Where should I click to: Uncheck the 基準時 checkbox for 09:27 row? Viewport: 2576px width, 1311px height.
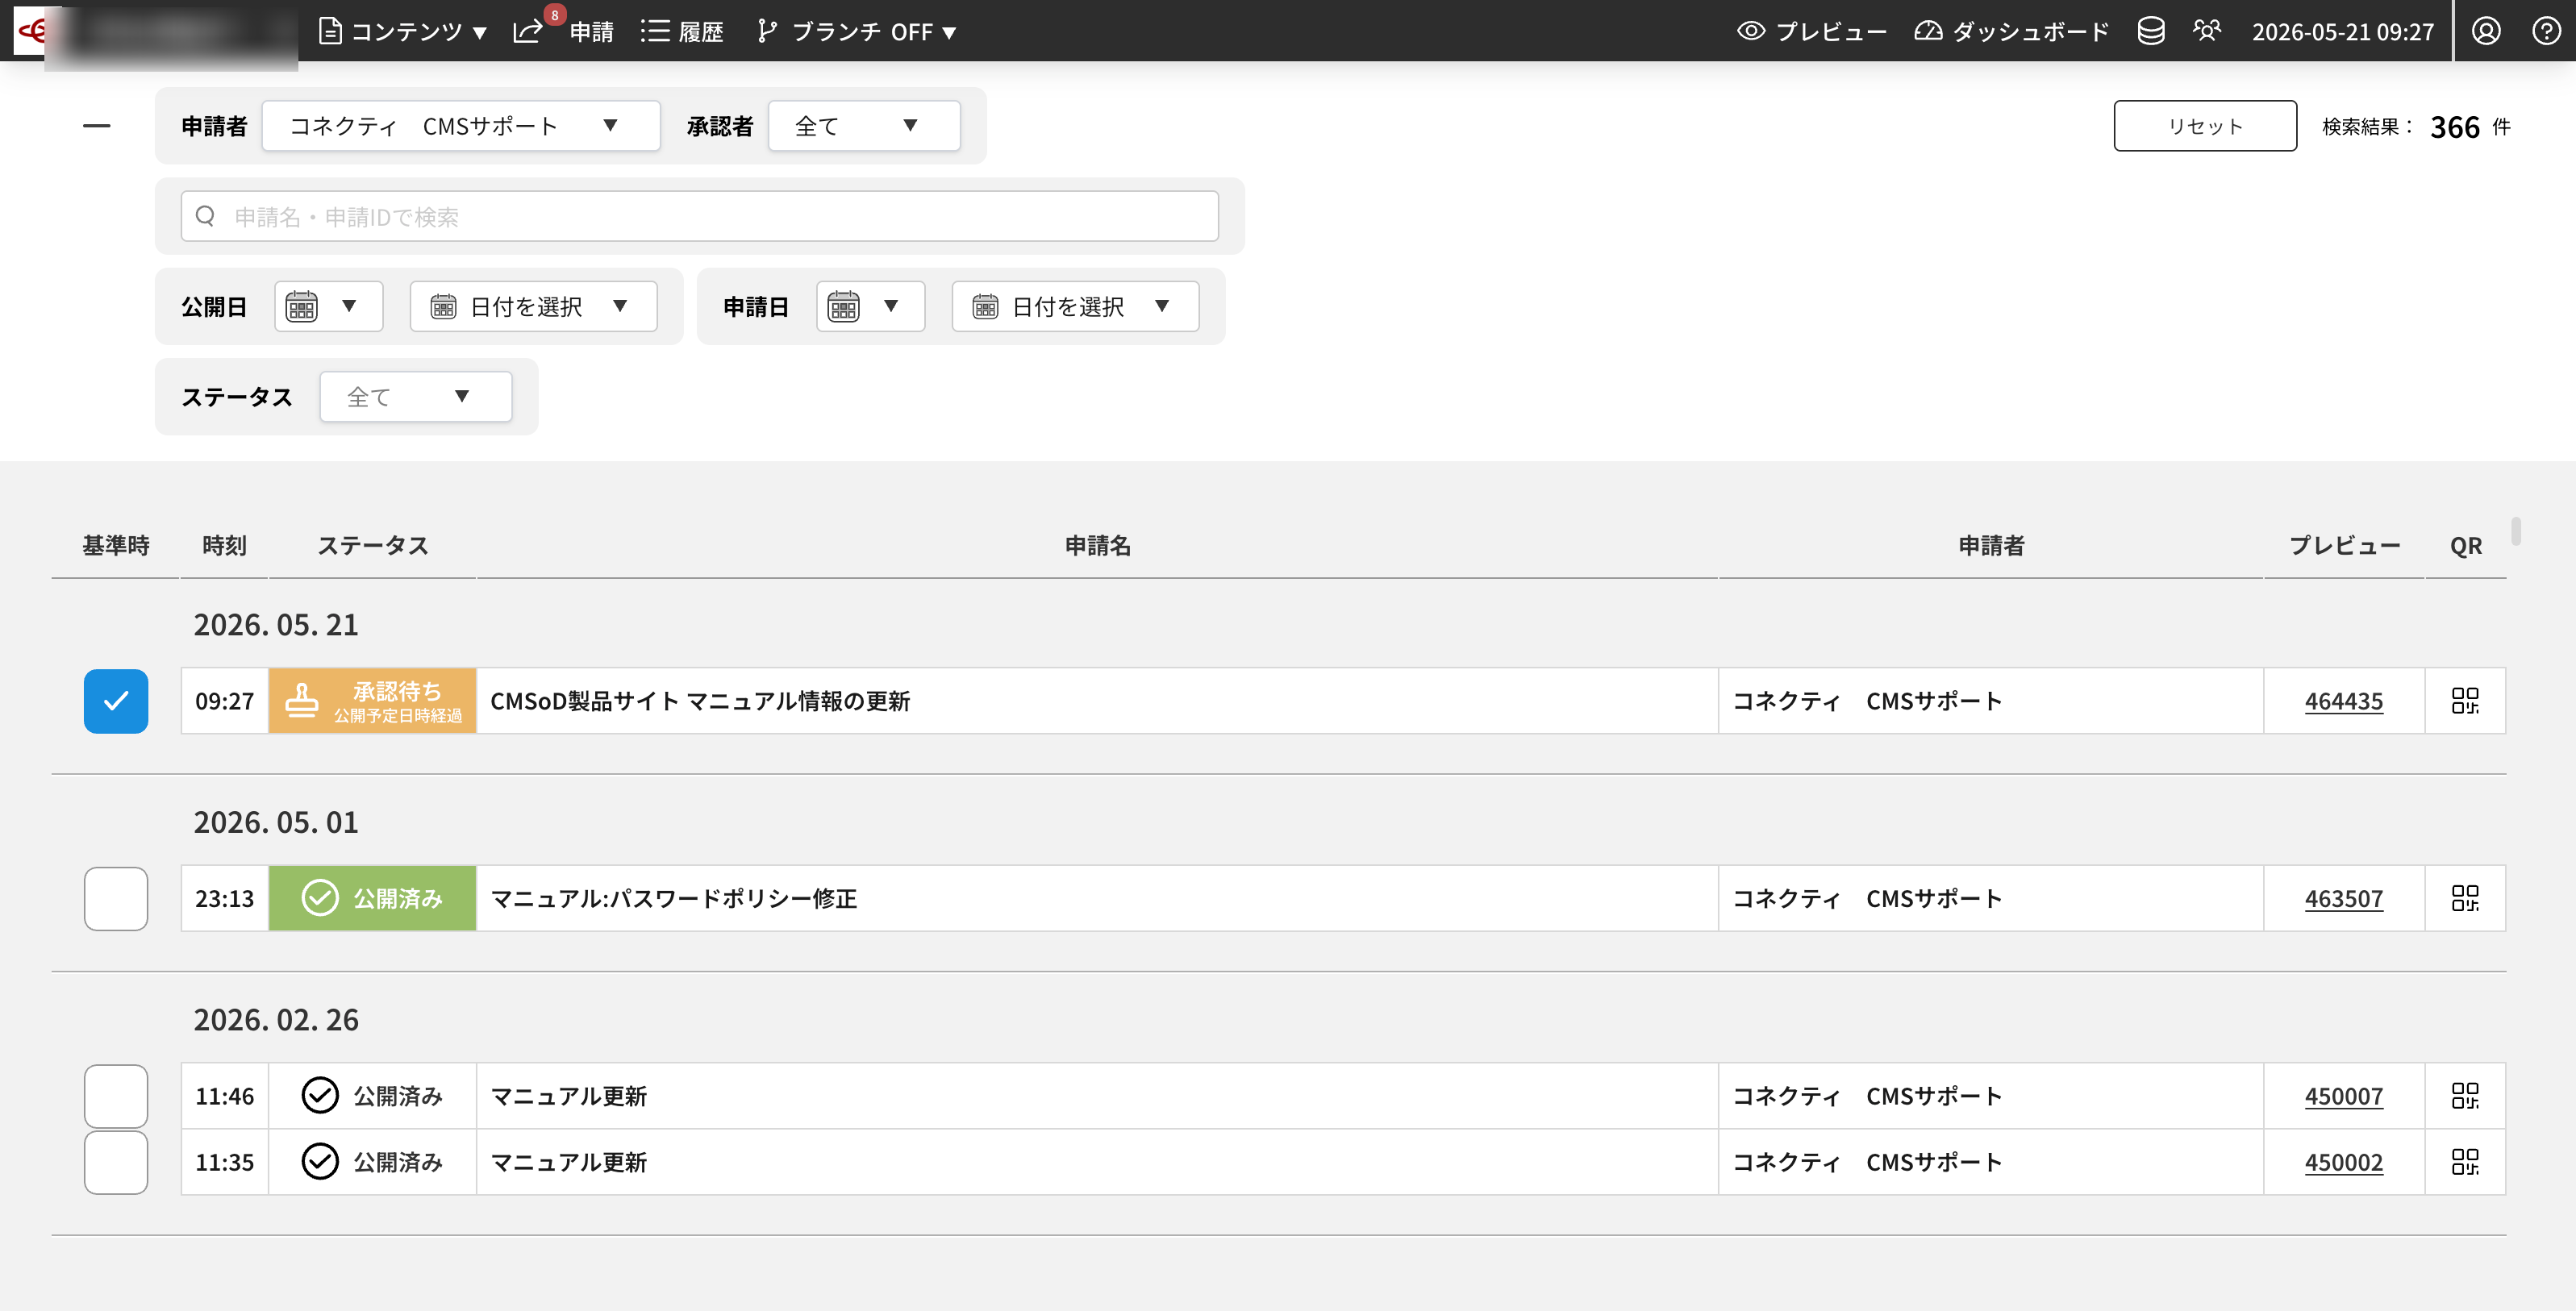point(116,701)
